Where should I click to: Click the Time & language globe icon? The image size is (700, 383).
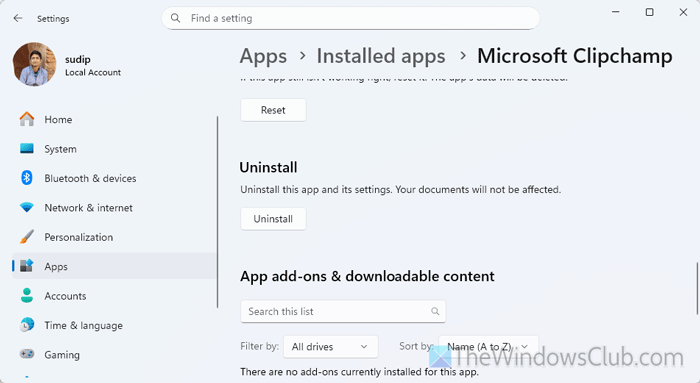tap(27, 325)
